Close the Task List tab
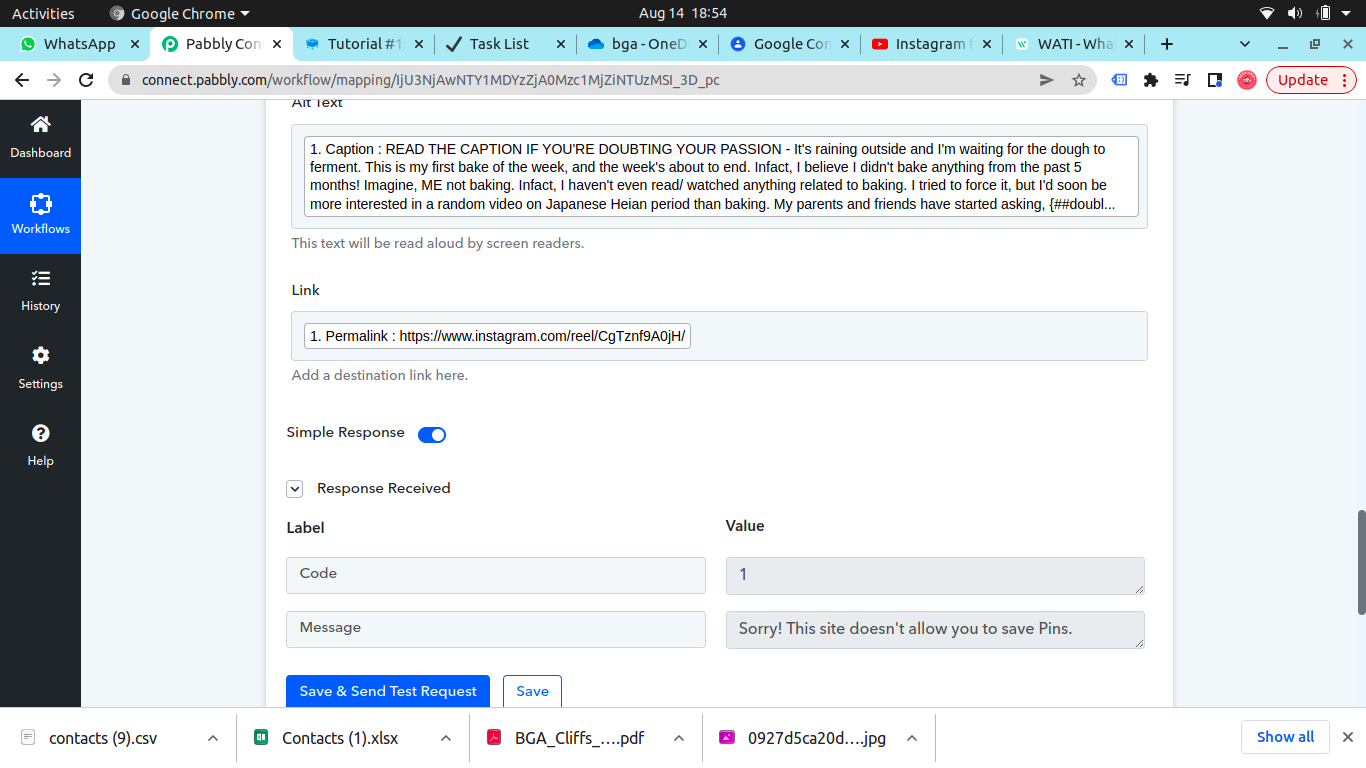1366x768 pixels. (561, 44)
